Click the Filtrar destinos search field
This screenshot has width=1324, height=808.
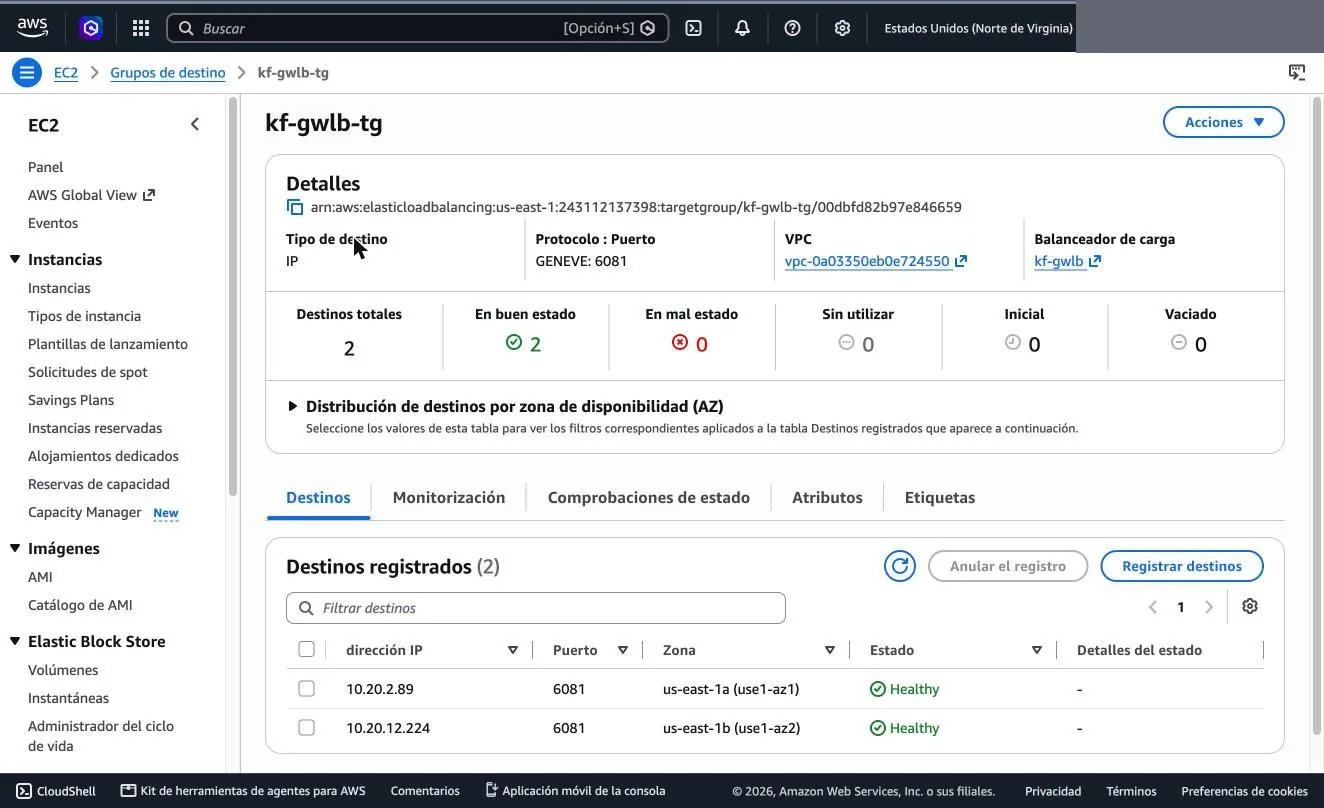pyautogui.click(x=536, y=608)
